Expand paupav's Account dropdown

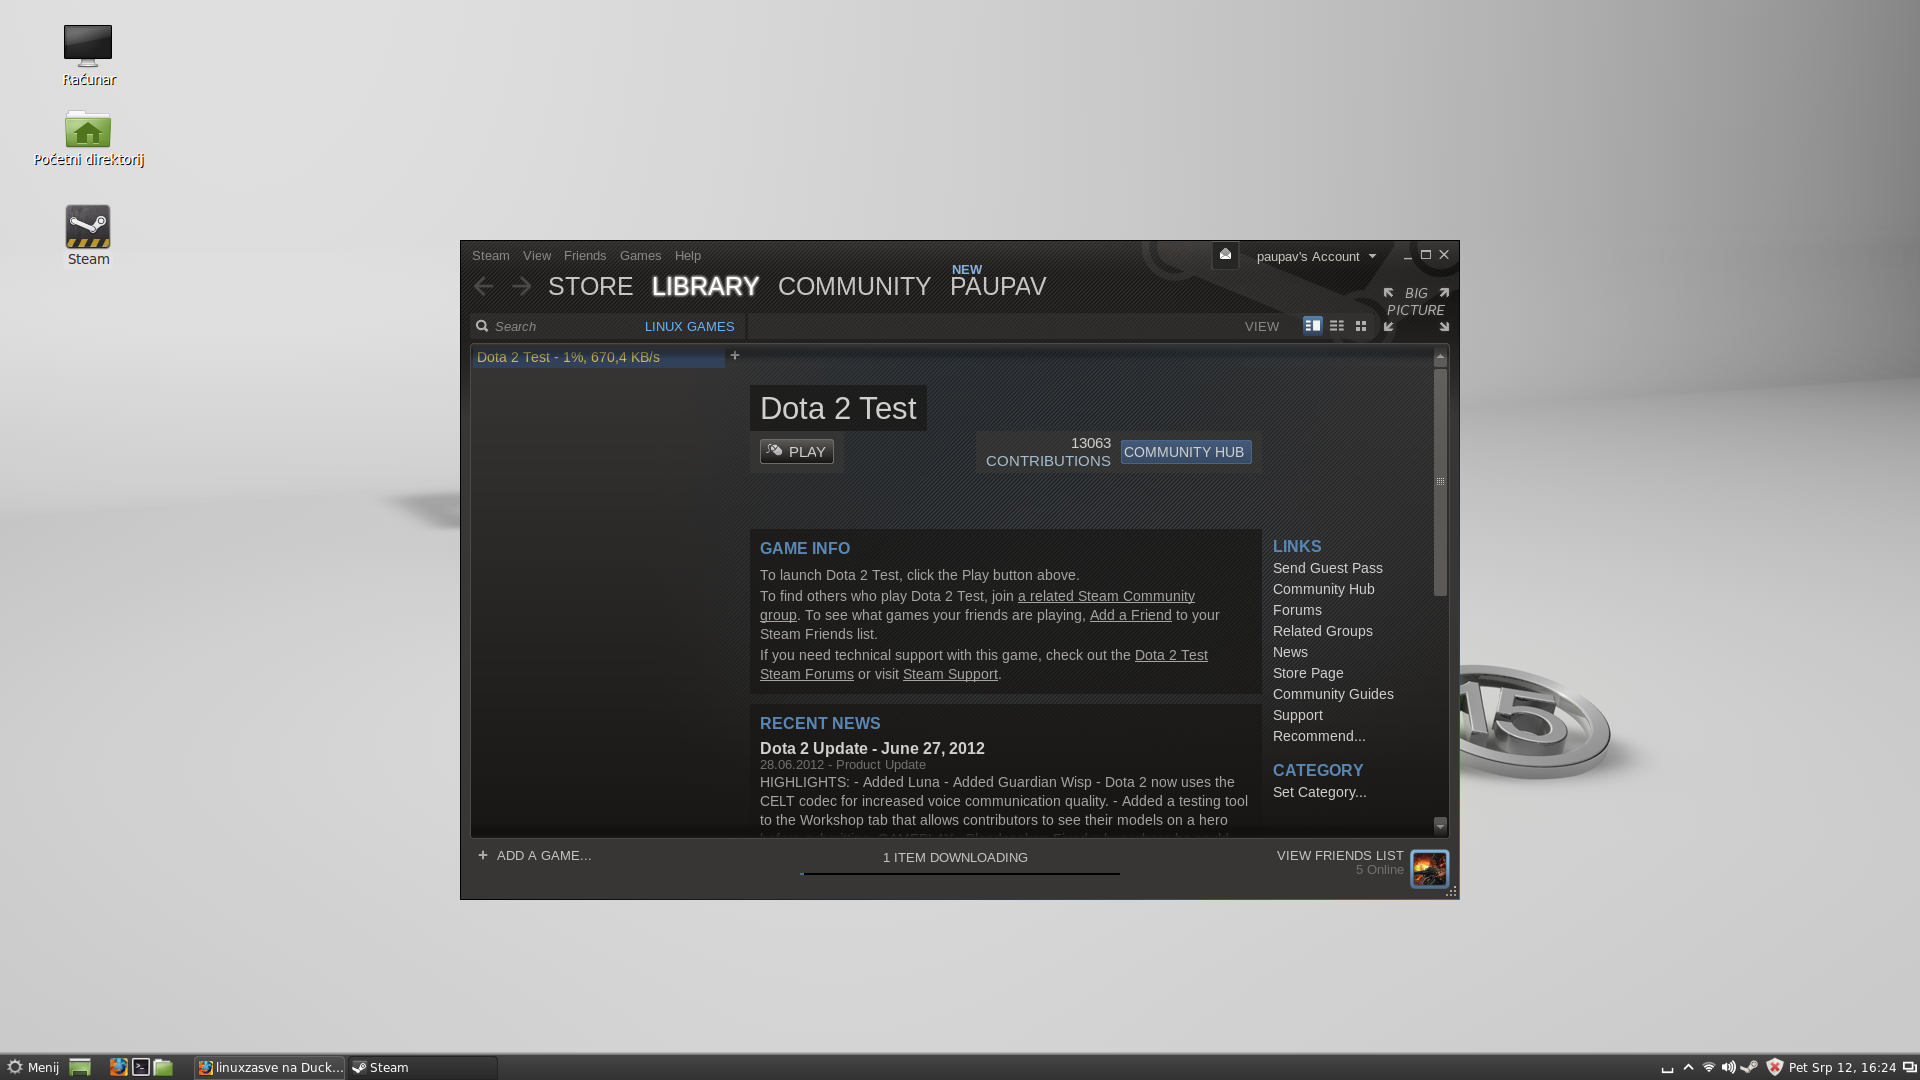click(1316, 256)
